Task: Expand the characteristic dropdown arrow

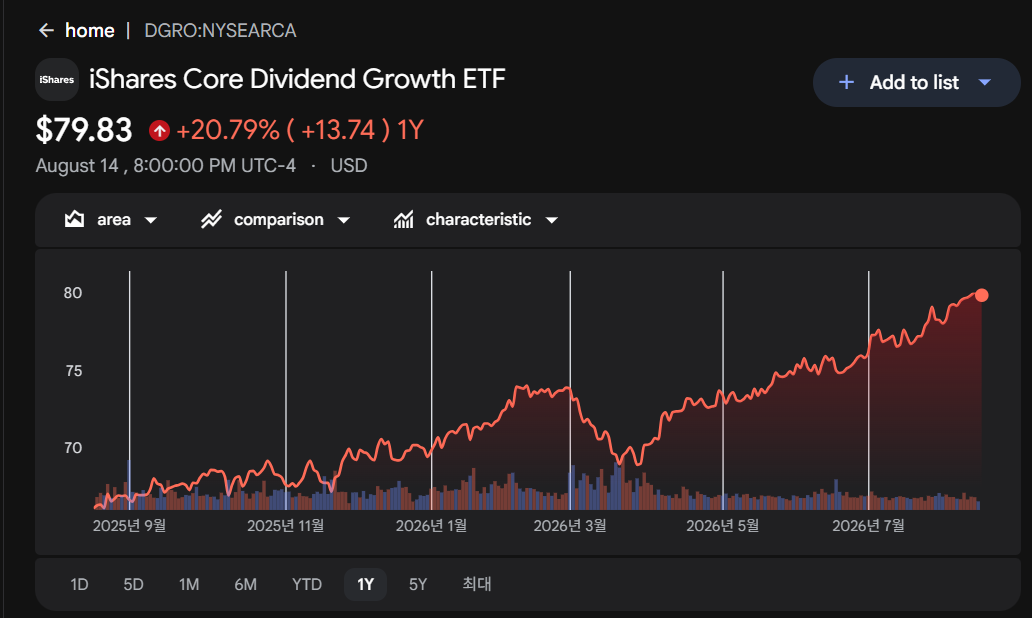Action: (552, 220)
